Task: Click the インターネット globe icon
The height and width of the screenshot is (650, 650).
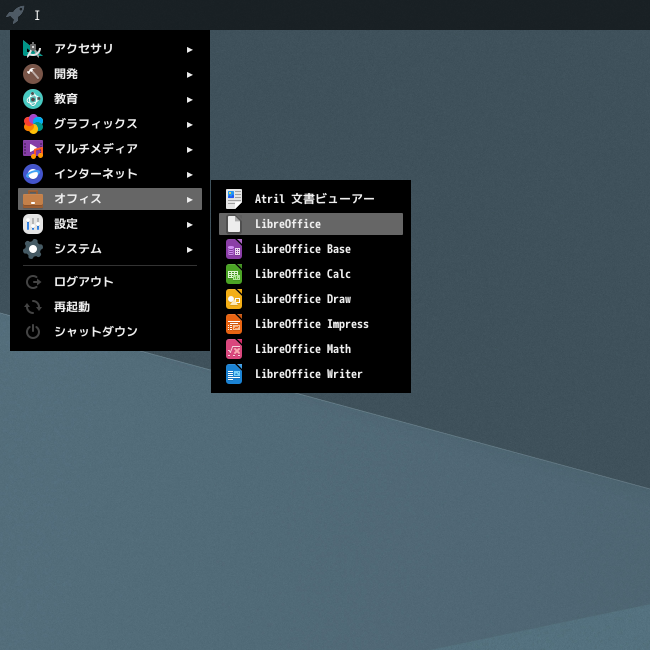Action: [x=33, y=174]
